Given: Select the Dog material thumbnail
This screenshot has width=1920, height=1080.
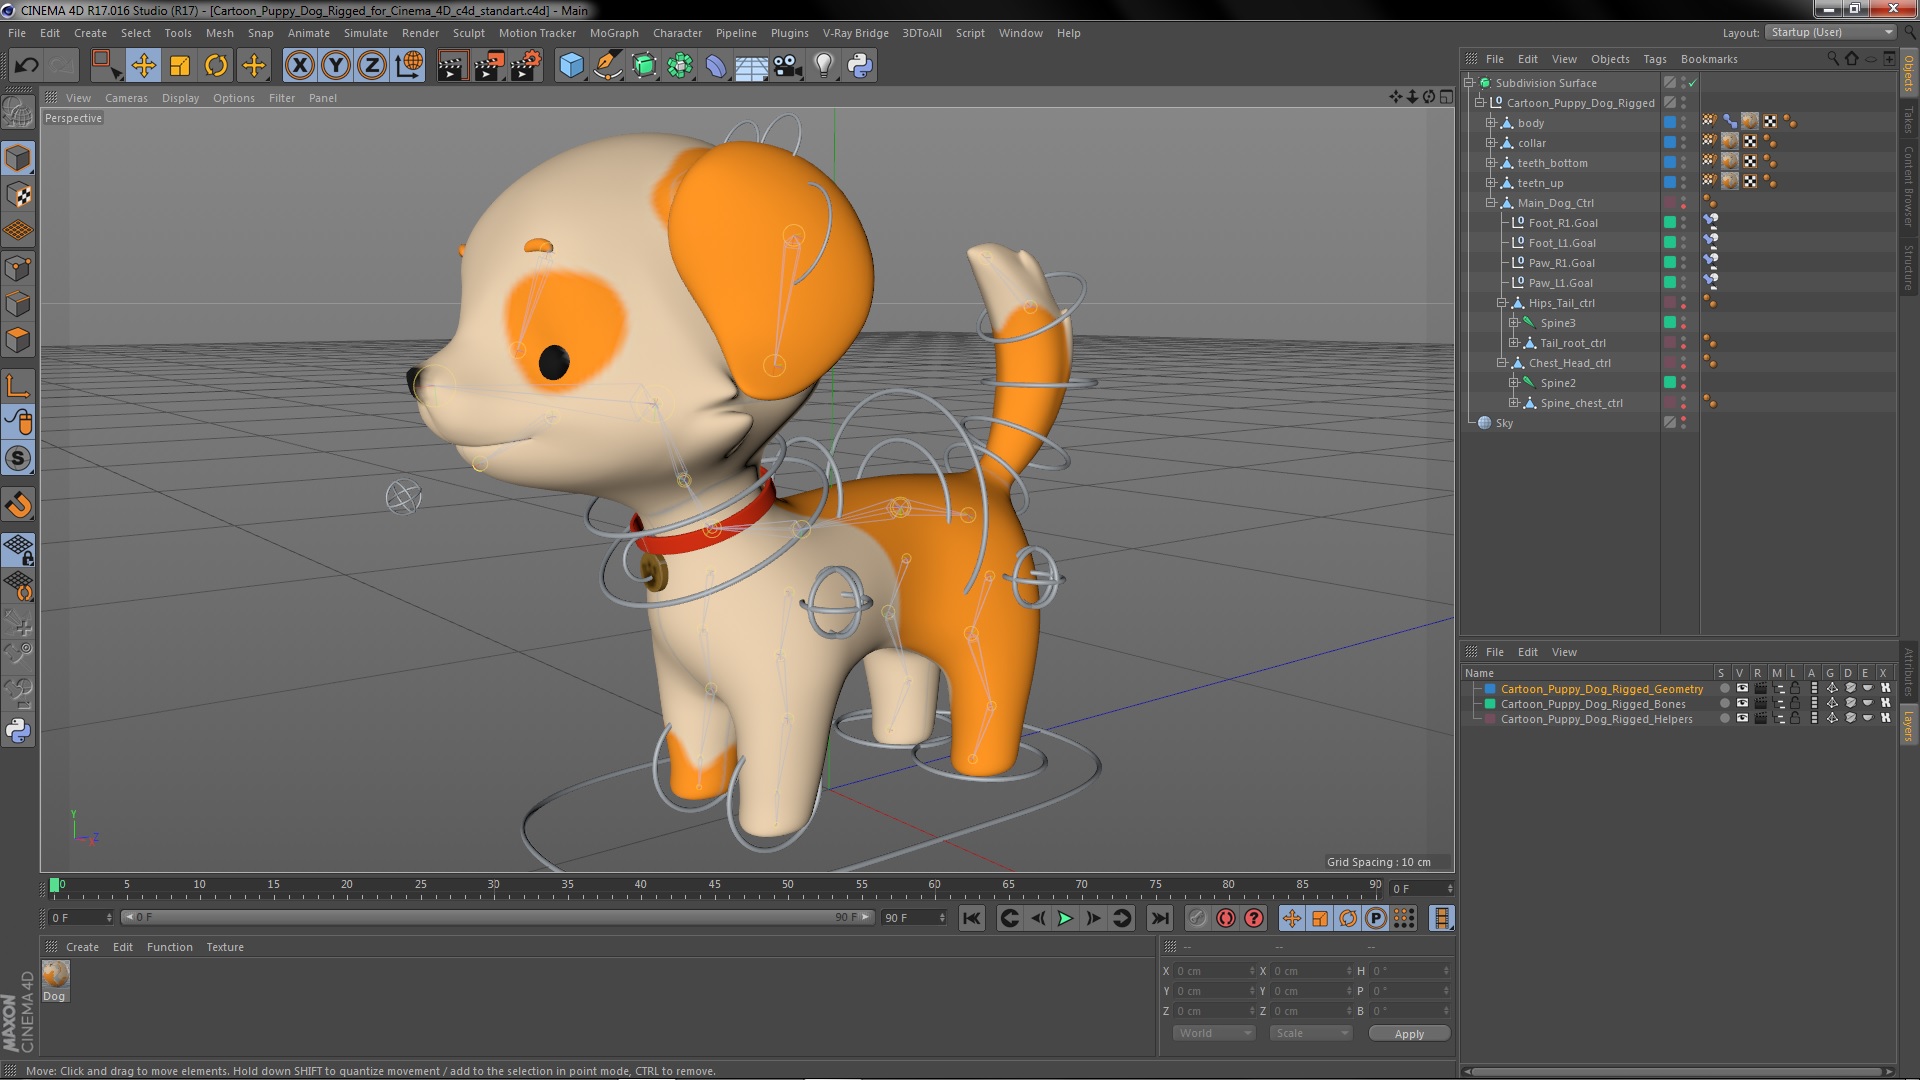Looking at the screenshot, I should 55,974.
